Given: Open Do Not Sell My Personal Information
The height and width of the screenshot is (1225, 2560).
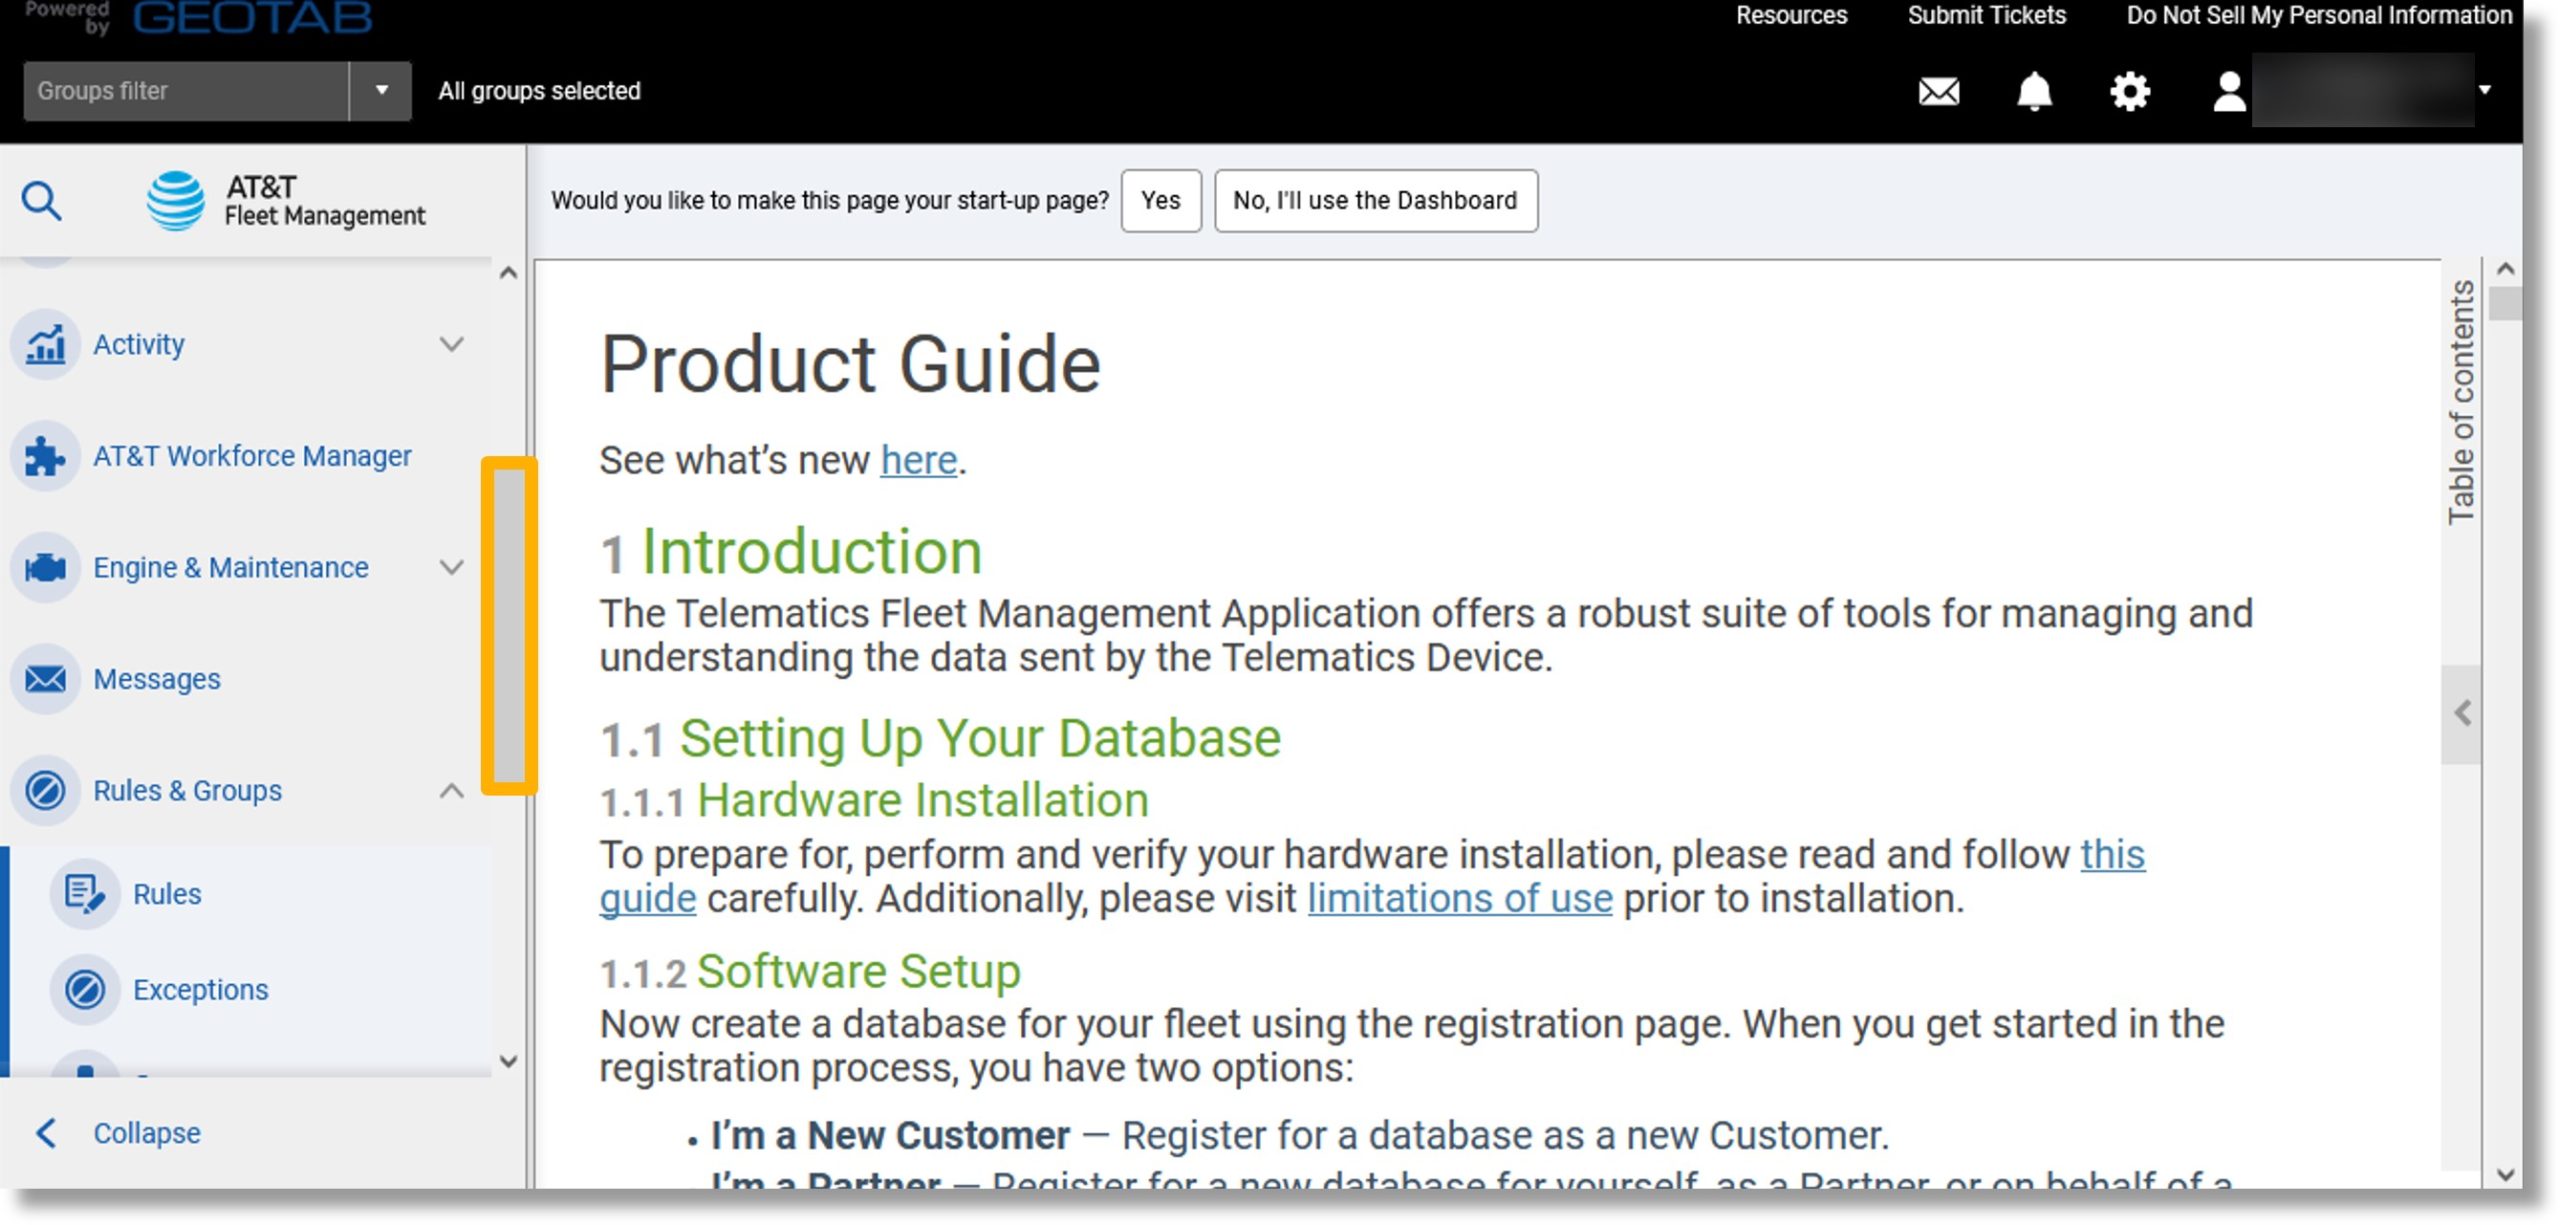Looking at the screenshot, I should coord(2319,15).
